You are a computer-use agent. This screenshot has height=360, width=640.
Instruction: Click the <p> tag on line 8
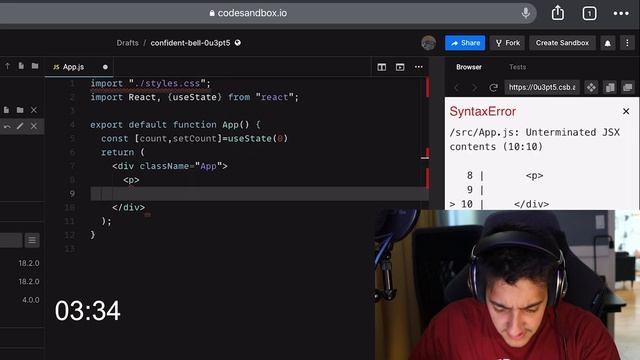(131, 180)
